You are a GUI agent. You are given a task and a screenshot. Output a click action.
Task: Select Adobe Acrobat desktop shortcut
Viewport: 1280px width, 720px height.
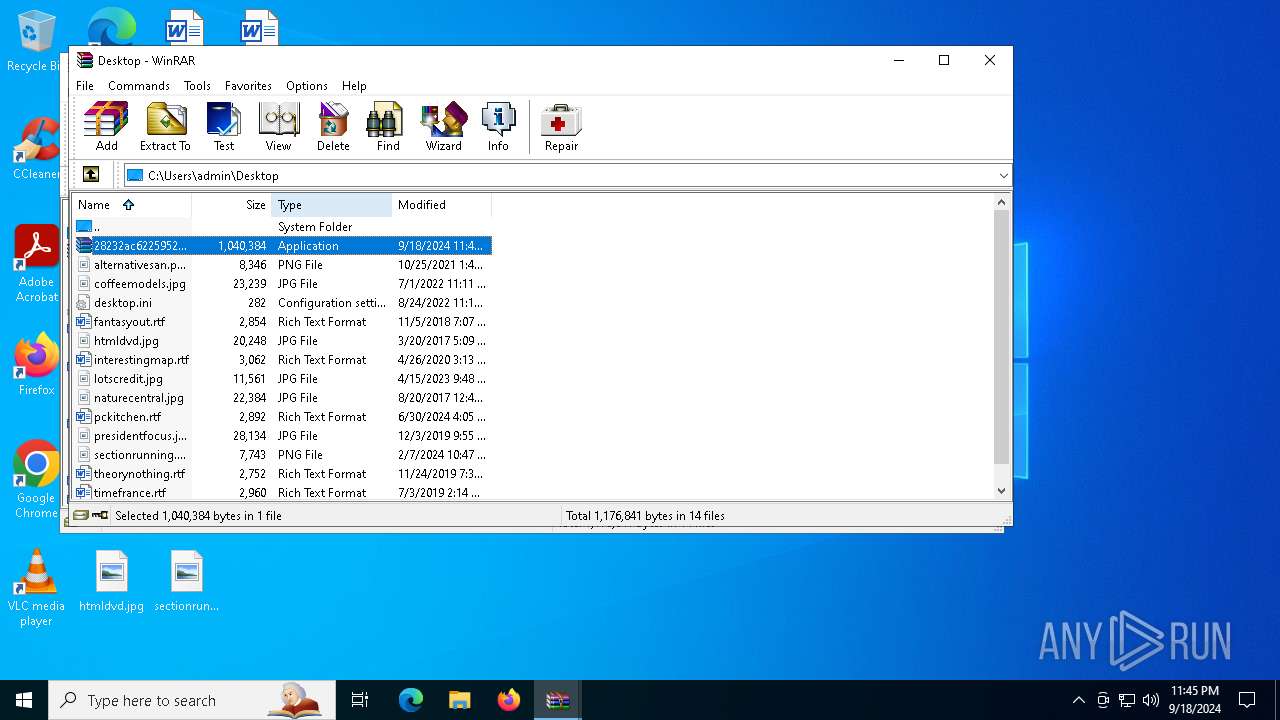37,264
